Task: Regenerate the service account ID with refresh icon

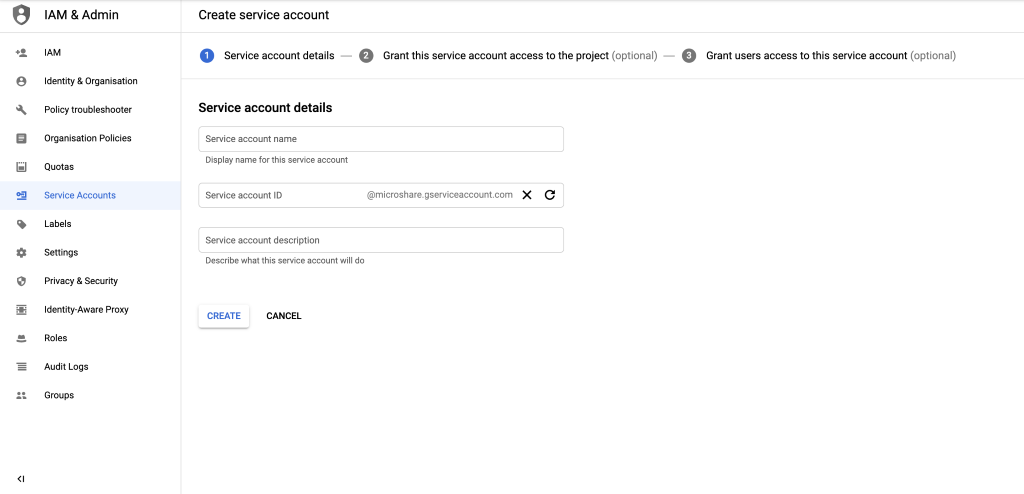Action: coord(549,195)
